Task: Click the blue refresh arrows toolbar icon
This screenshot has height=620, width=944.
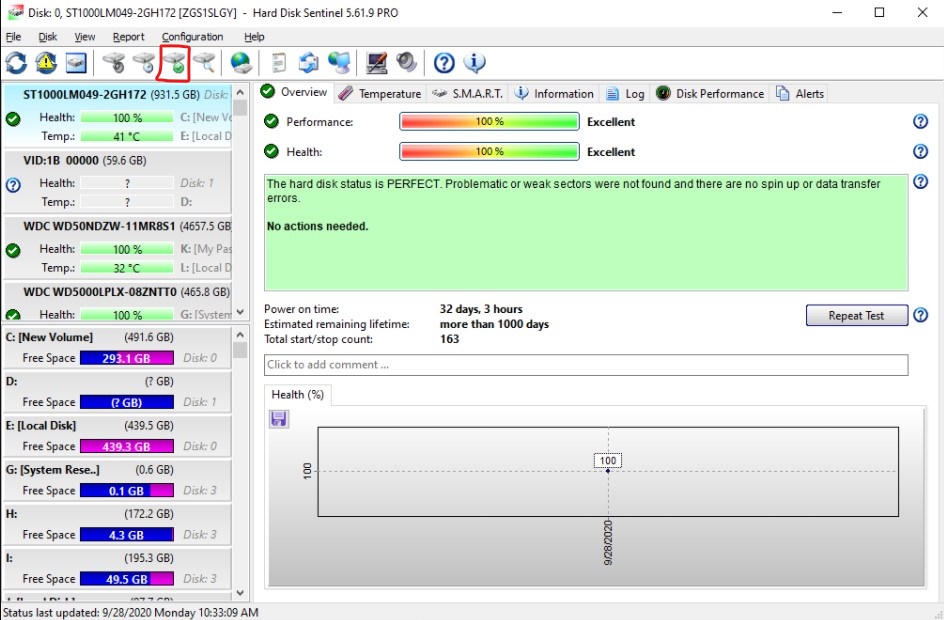Action: (16, 63)
